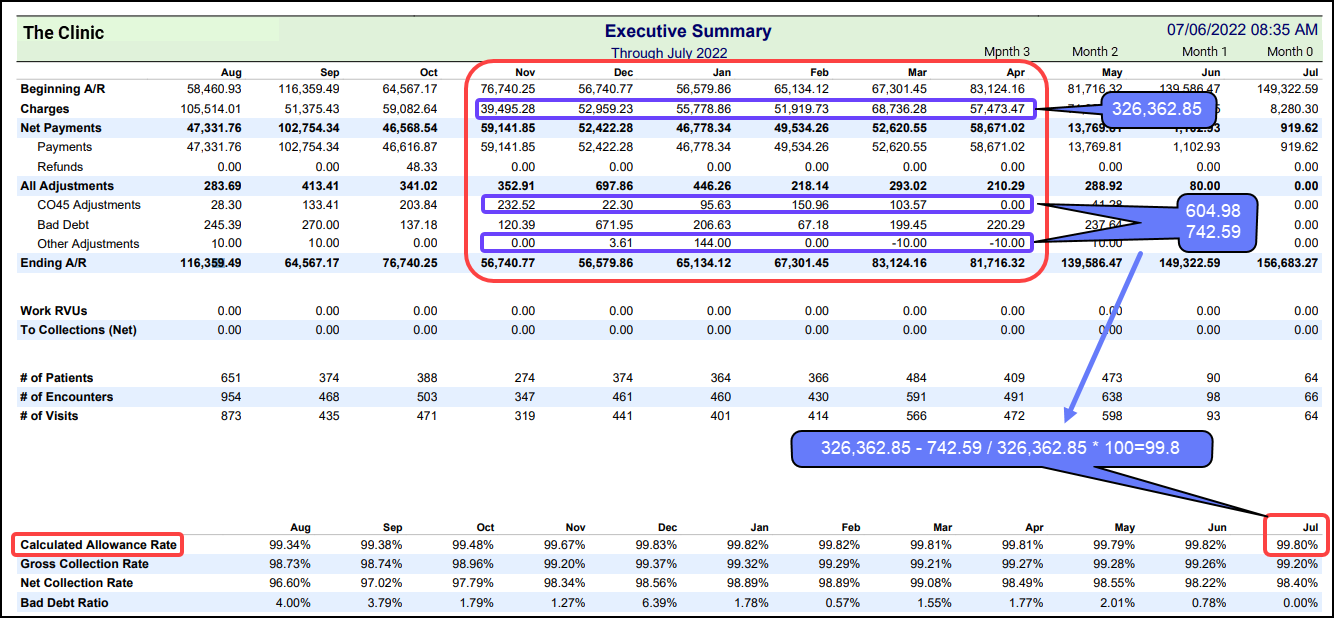Click the Through July 2022 subtitle
This screenshot has height=618, width=1334.
click(669, 53)
